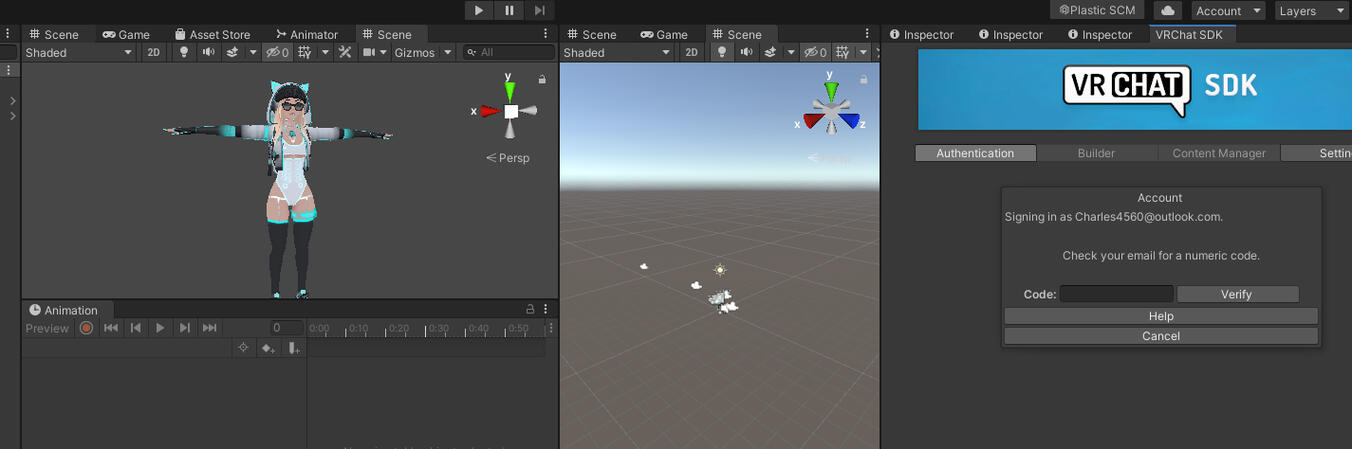
Task: Toggle Gizmos in the avatar Scene view
Action: (415, 52)
